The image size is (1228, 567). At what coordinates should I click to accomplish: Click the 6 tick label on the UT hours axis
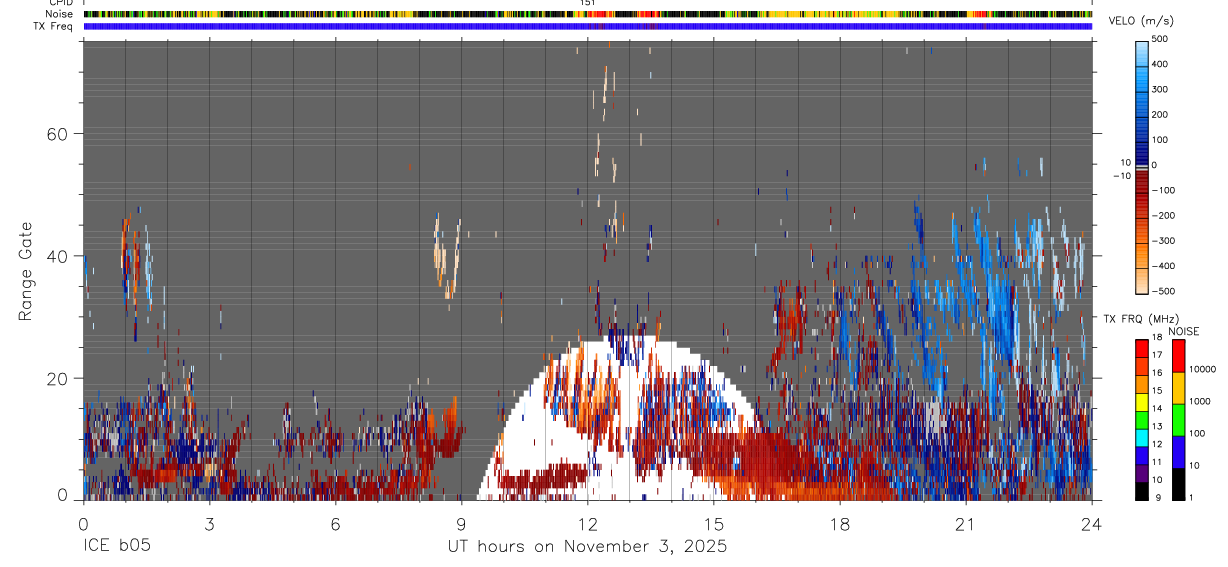coord(335,523)
